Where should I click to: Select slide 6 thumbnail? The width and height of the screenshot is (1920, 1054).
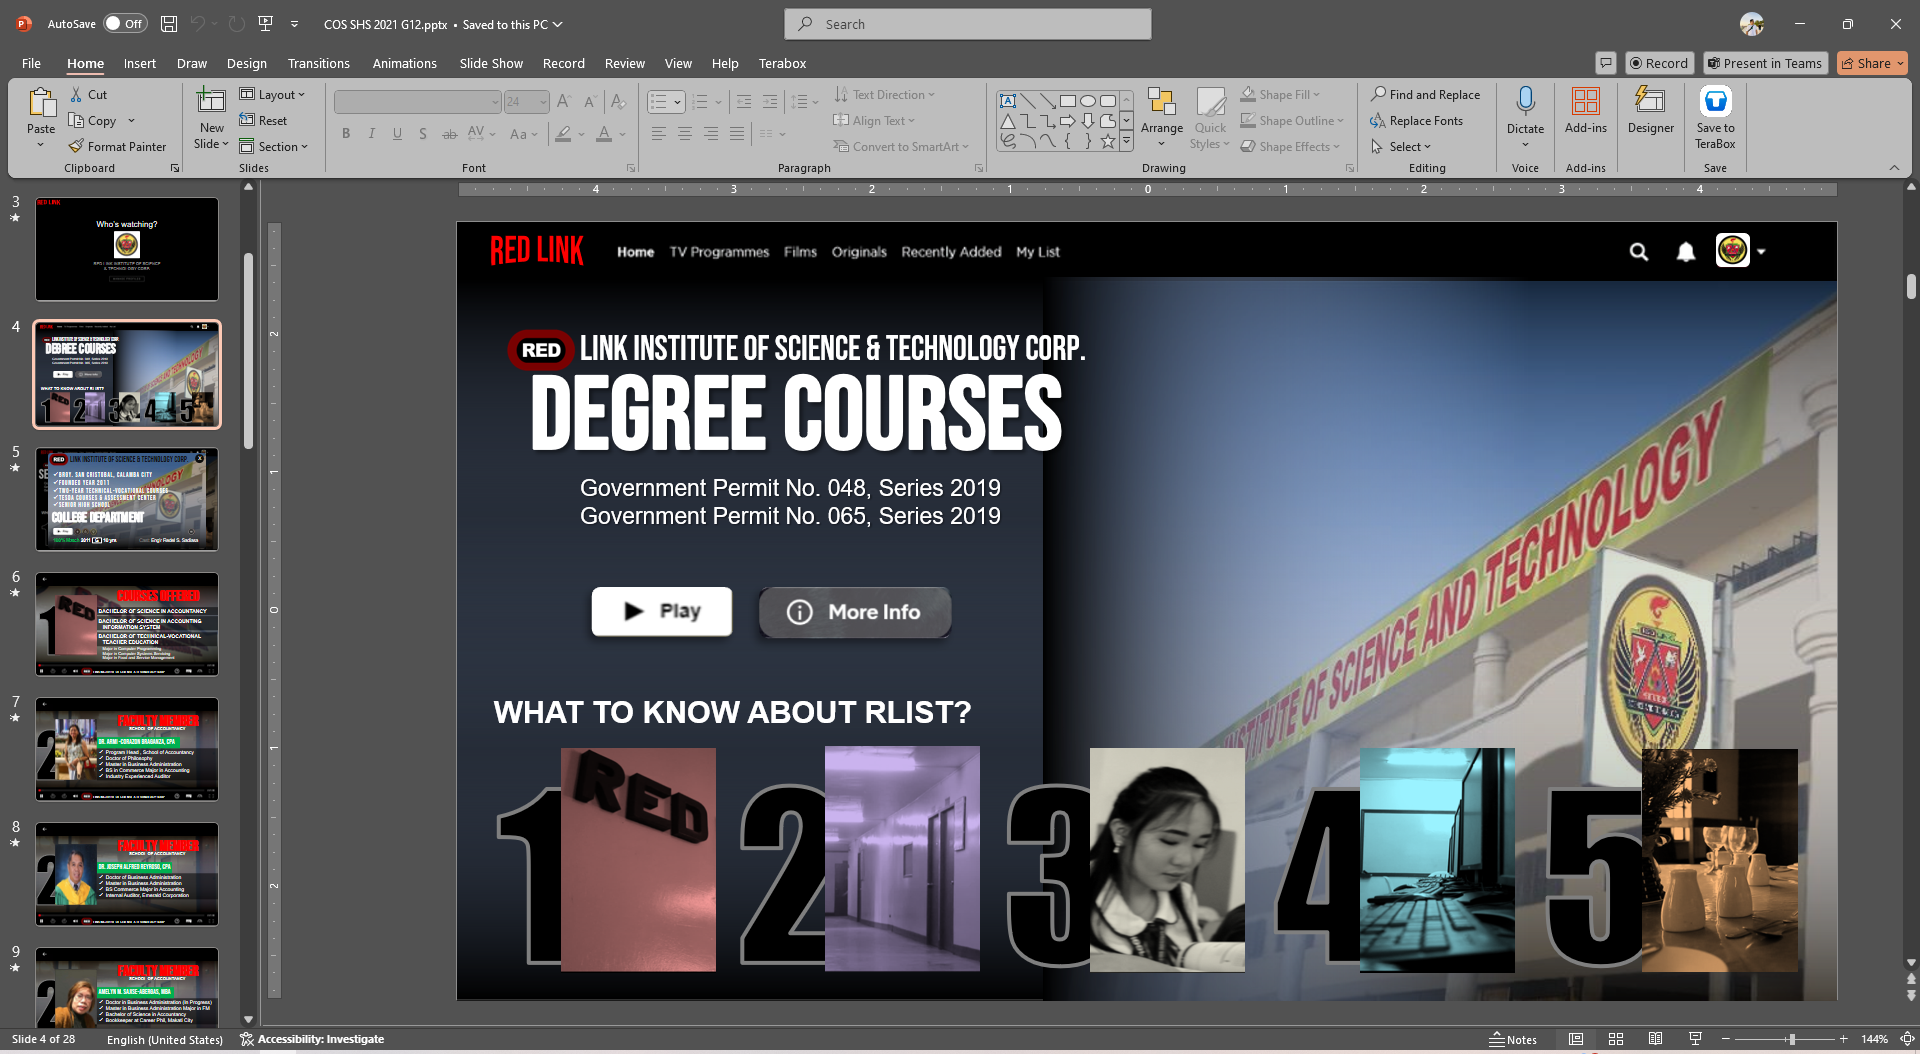(x=127, y=624)
